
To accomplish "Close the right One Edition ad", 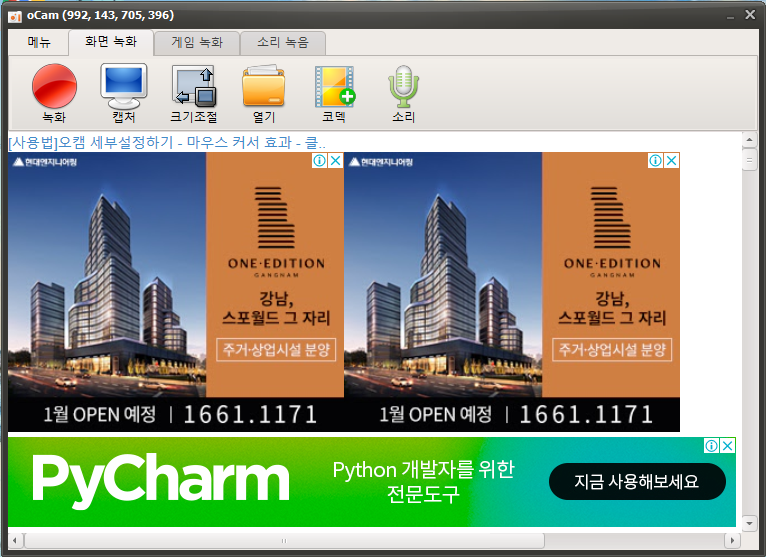I will (x=672, y=160).
